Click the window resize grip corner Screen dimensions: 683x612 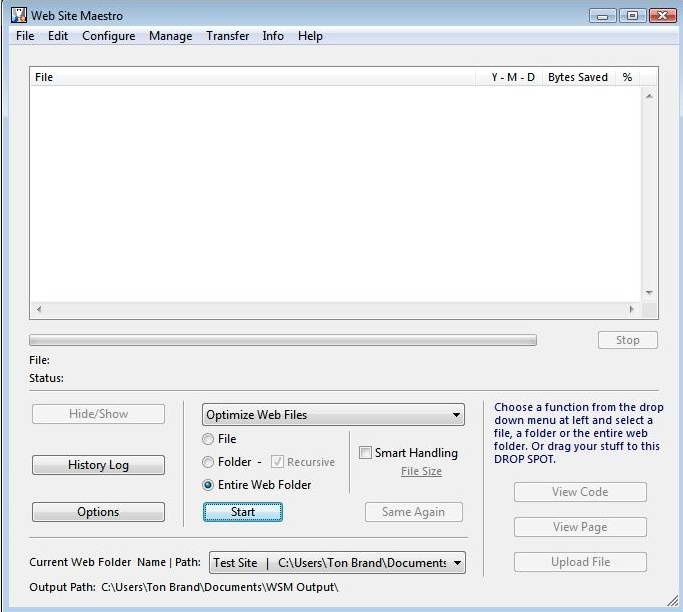tap(673, 602)
